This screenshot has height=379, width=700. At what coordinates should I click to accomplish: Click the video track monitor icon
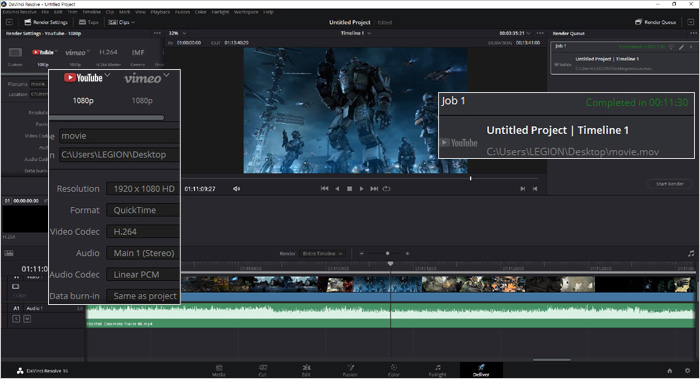[x=16, y=286]
